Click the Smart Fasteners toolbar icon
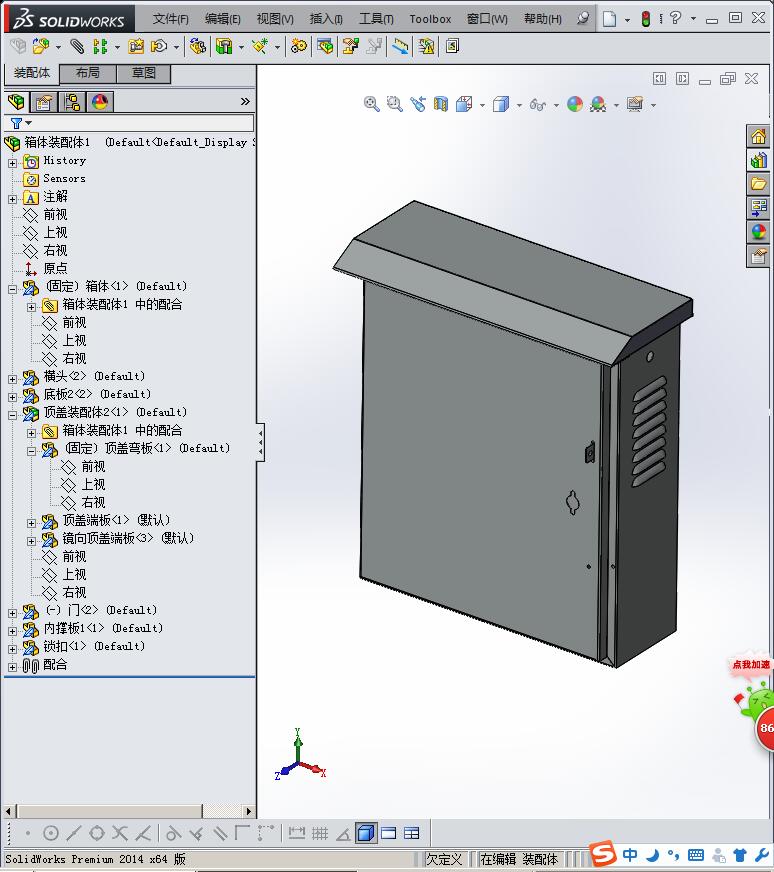Image resolution: width=774 pixels, height=872 pixels. coord(136,46)
